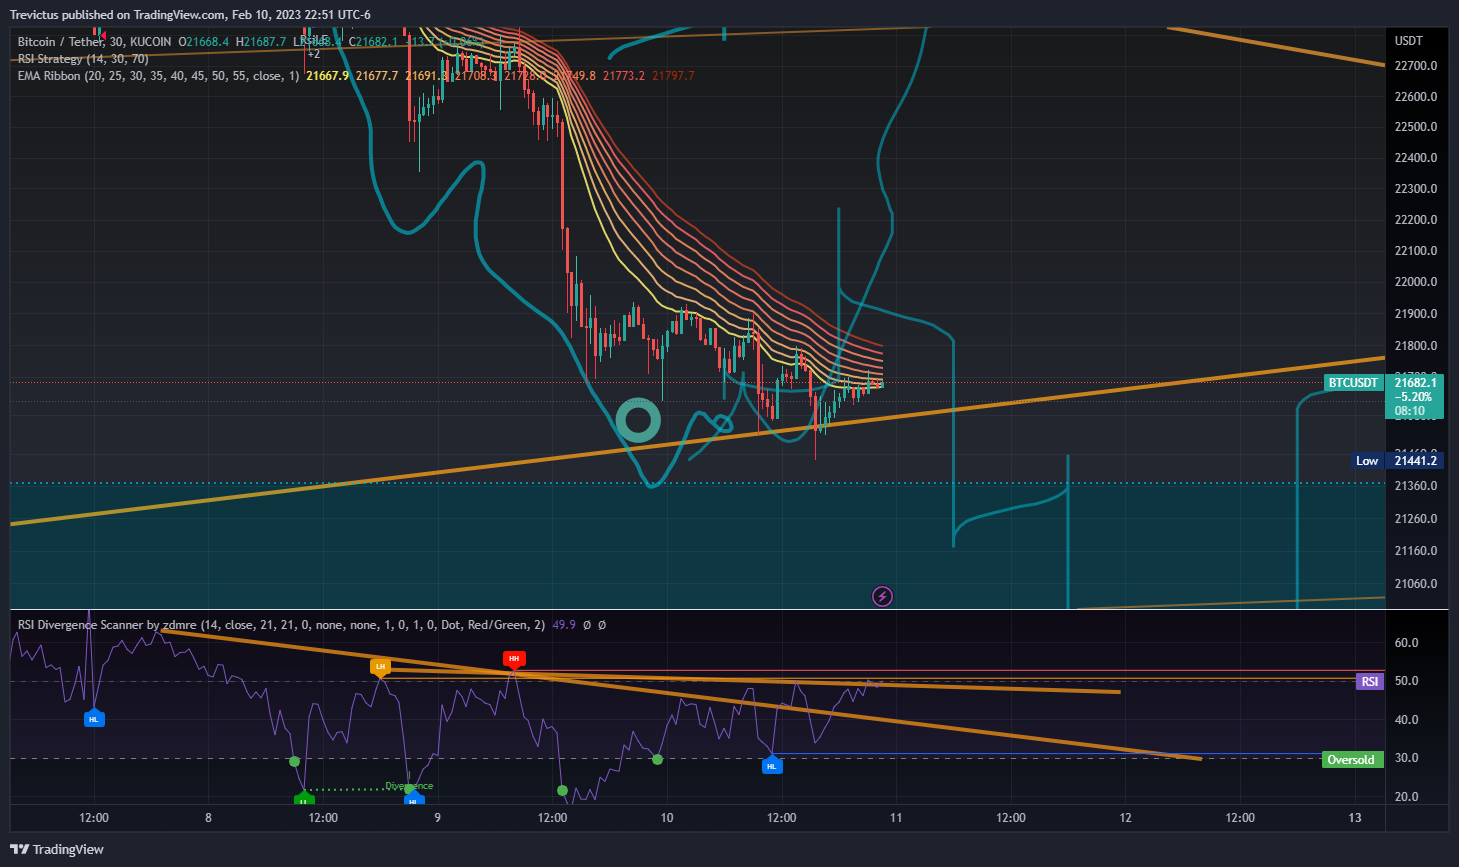Select RSI Divergence Scanner by zdmre legend
The width and height of the screenshot is (1459, 867).
281,625
